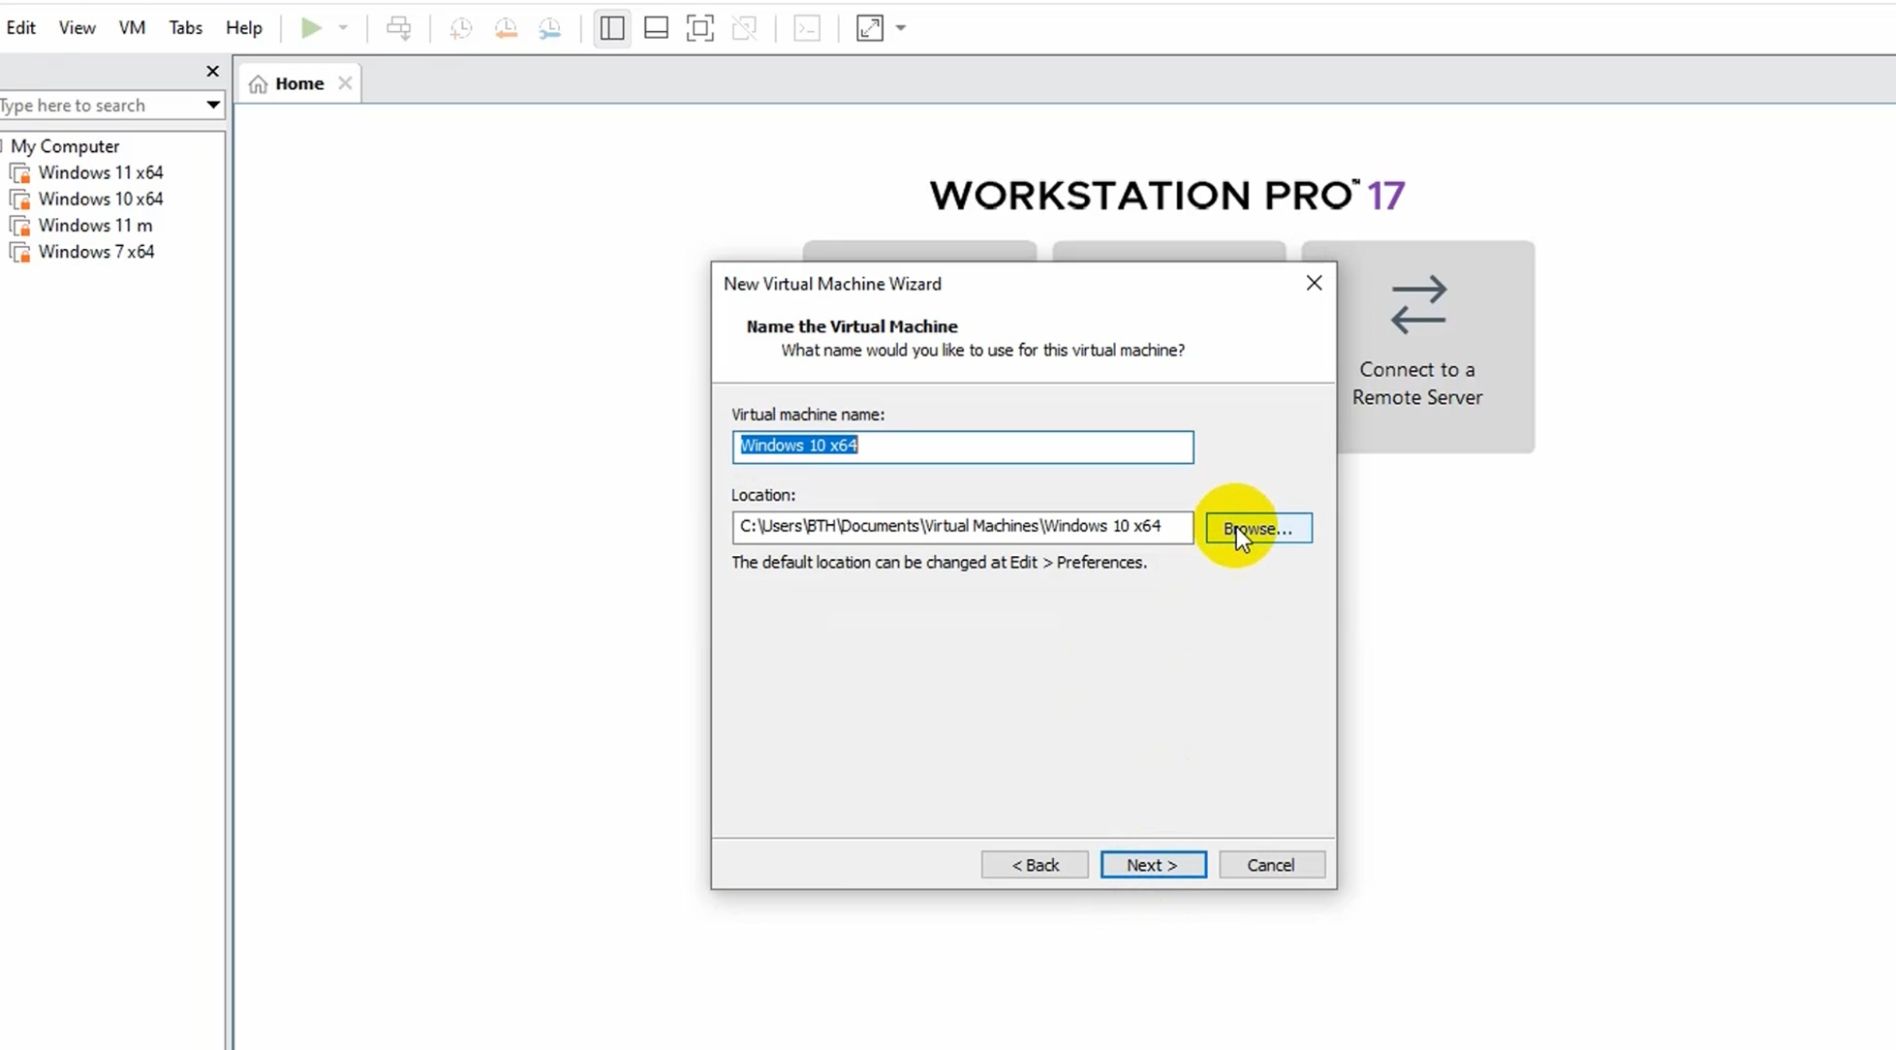Click the Windows 7 x64 VM icon
This screenshot has width=1896, height=1050.
(20, 252)
